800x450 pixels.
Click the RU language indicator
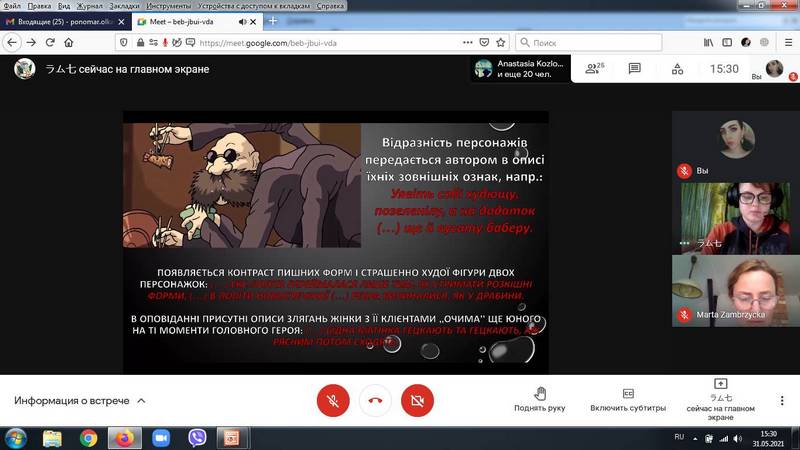(x=679, y=437)
